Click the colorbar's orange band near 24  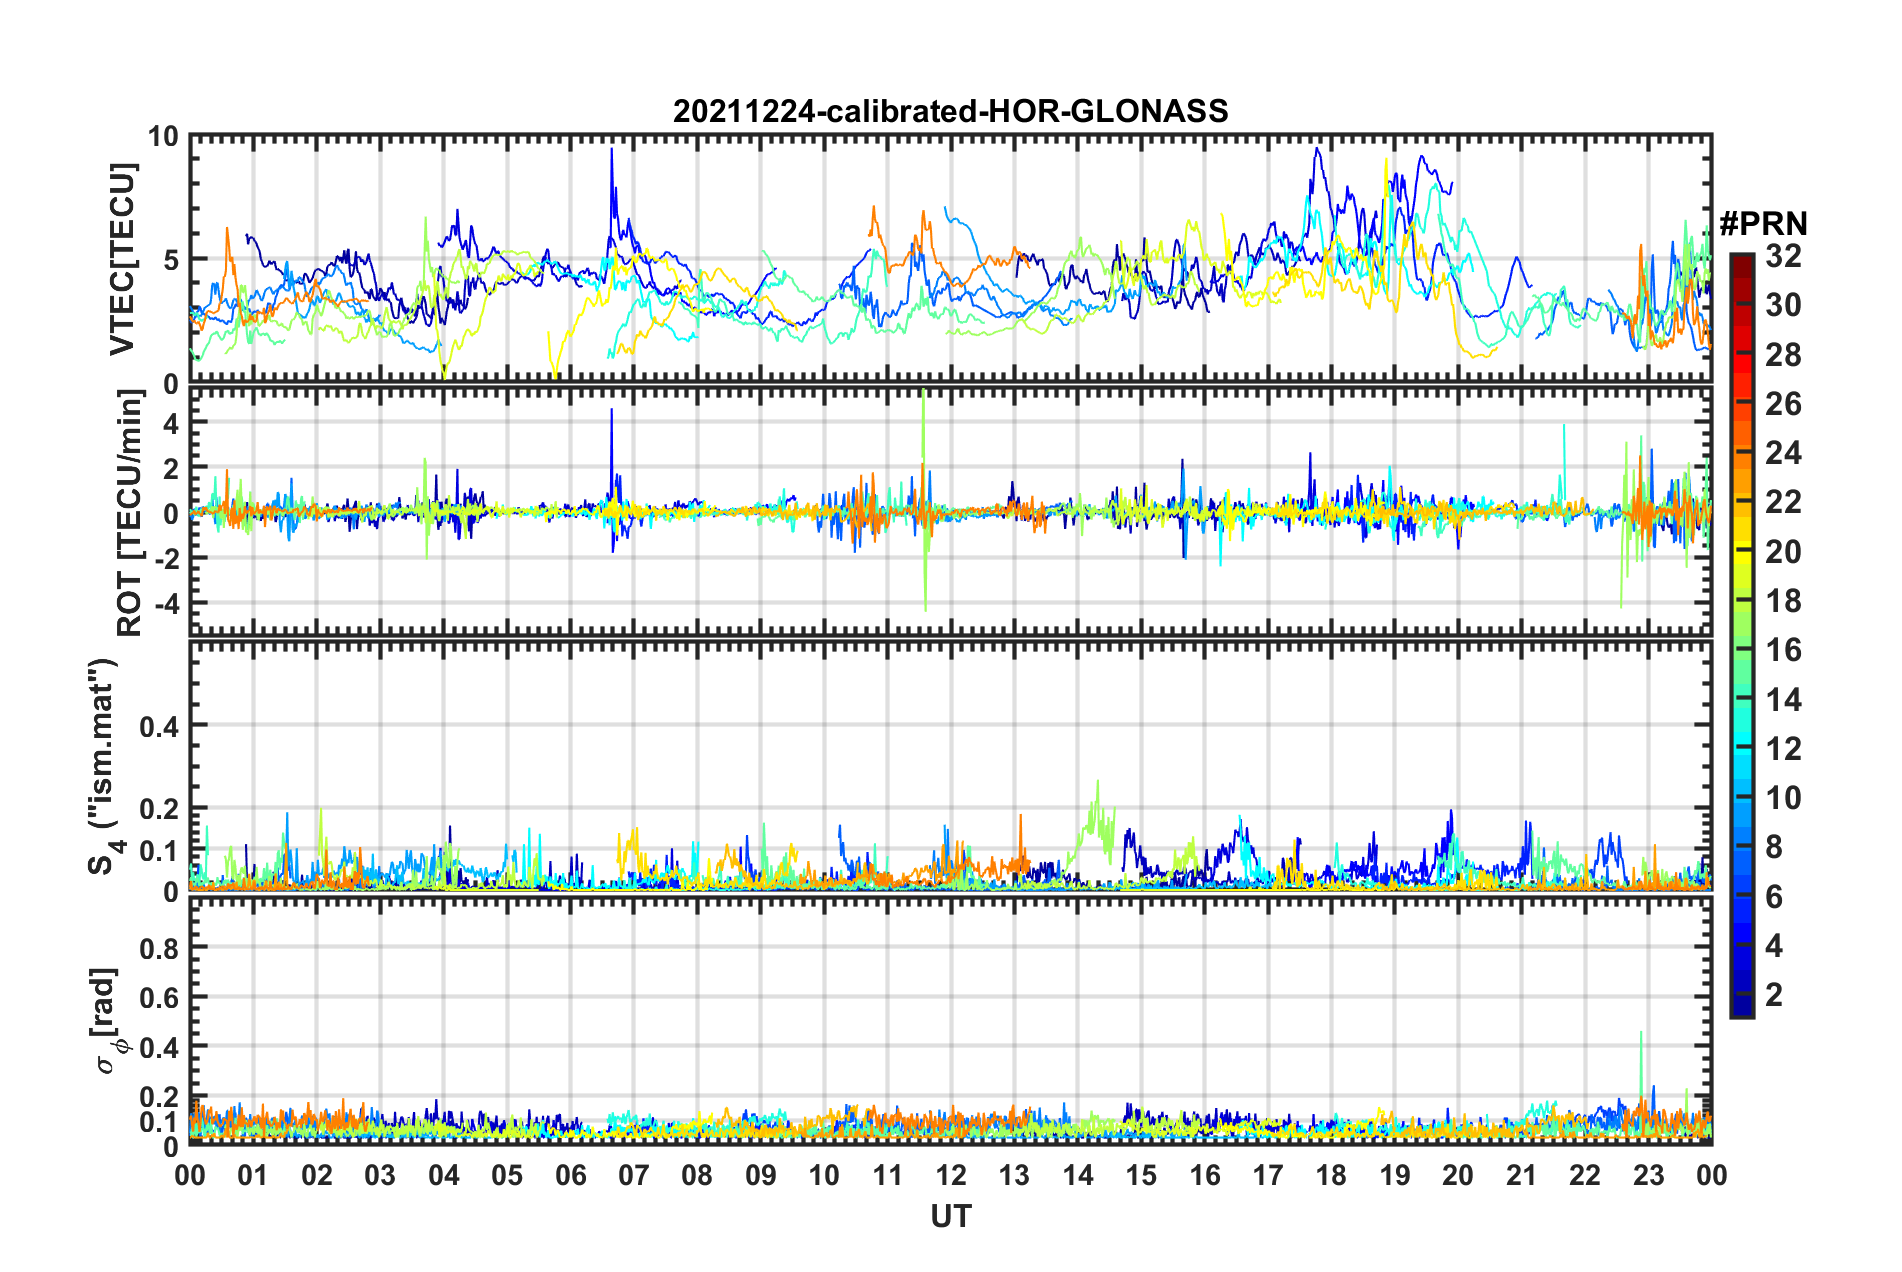1741,452
